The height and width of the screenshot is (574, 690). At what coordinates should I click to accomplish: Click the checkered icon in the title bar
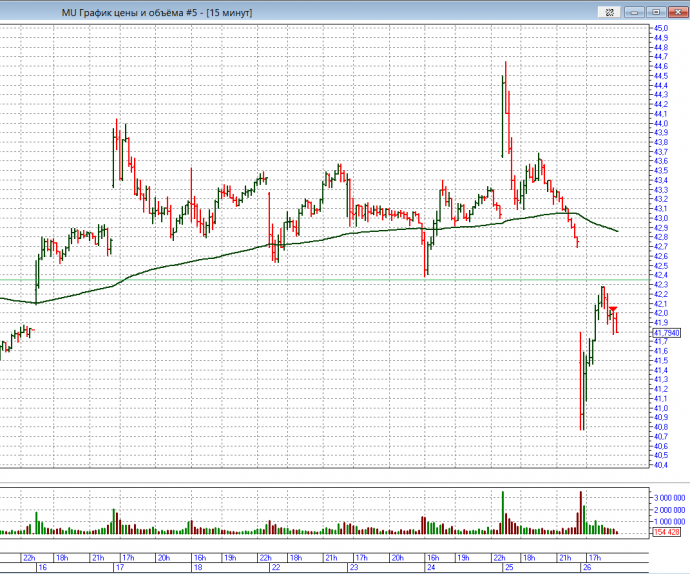607,10
